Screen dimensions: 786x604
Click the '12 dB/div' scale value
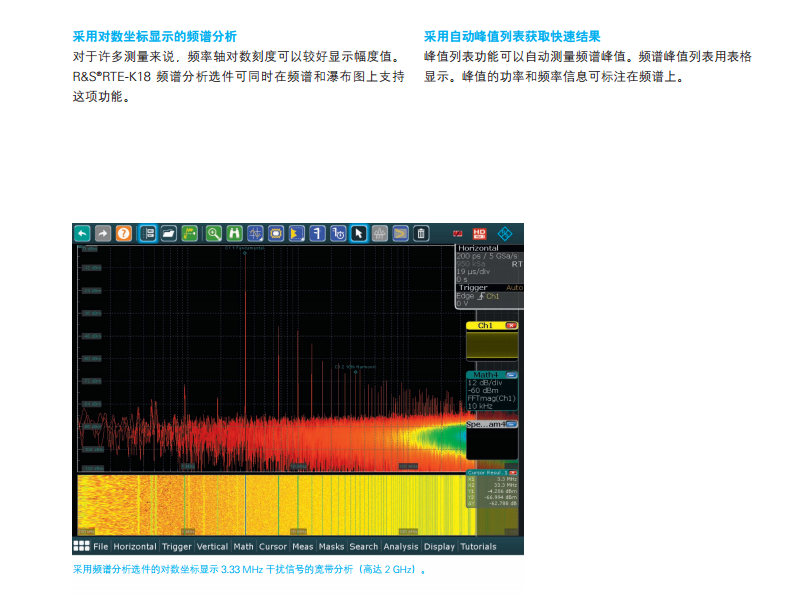point(485,383)
